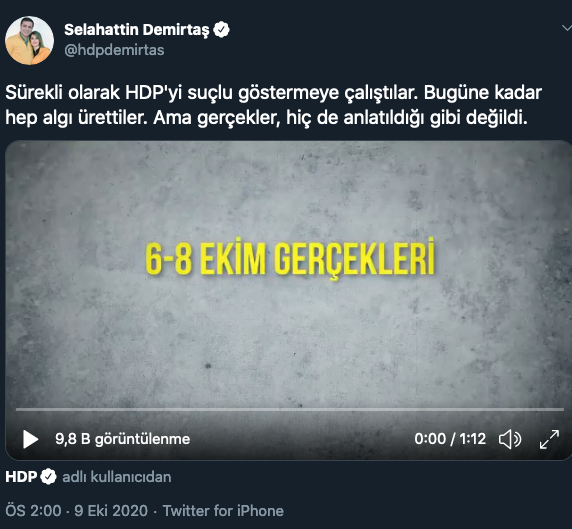Seek along the video progress bar
The width and height of the screenshot is (572, 529).
(x=290, y=409)
